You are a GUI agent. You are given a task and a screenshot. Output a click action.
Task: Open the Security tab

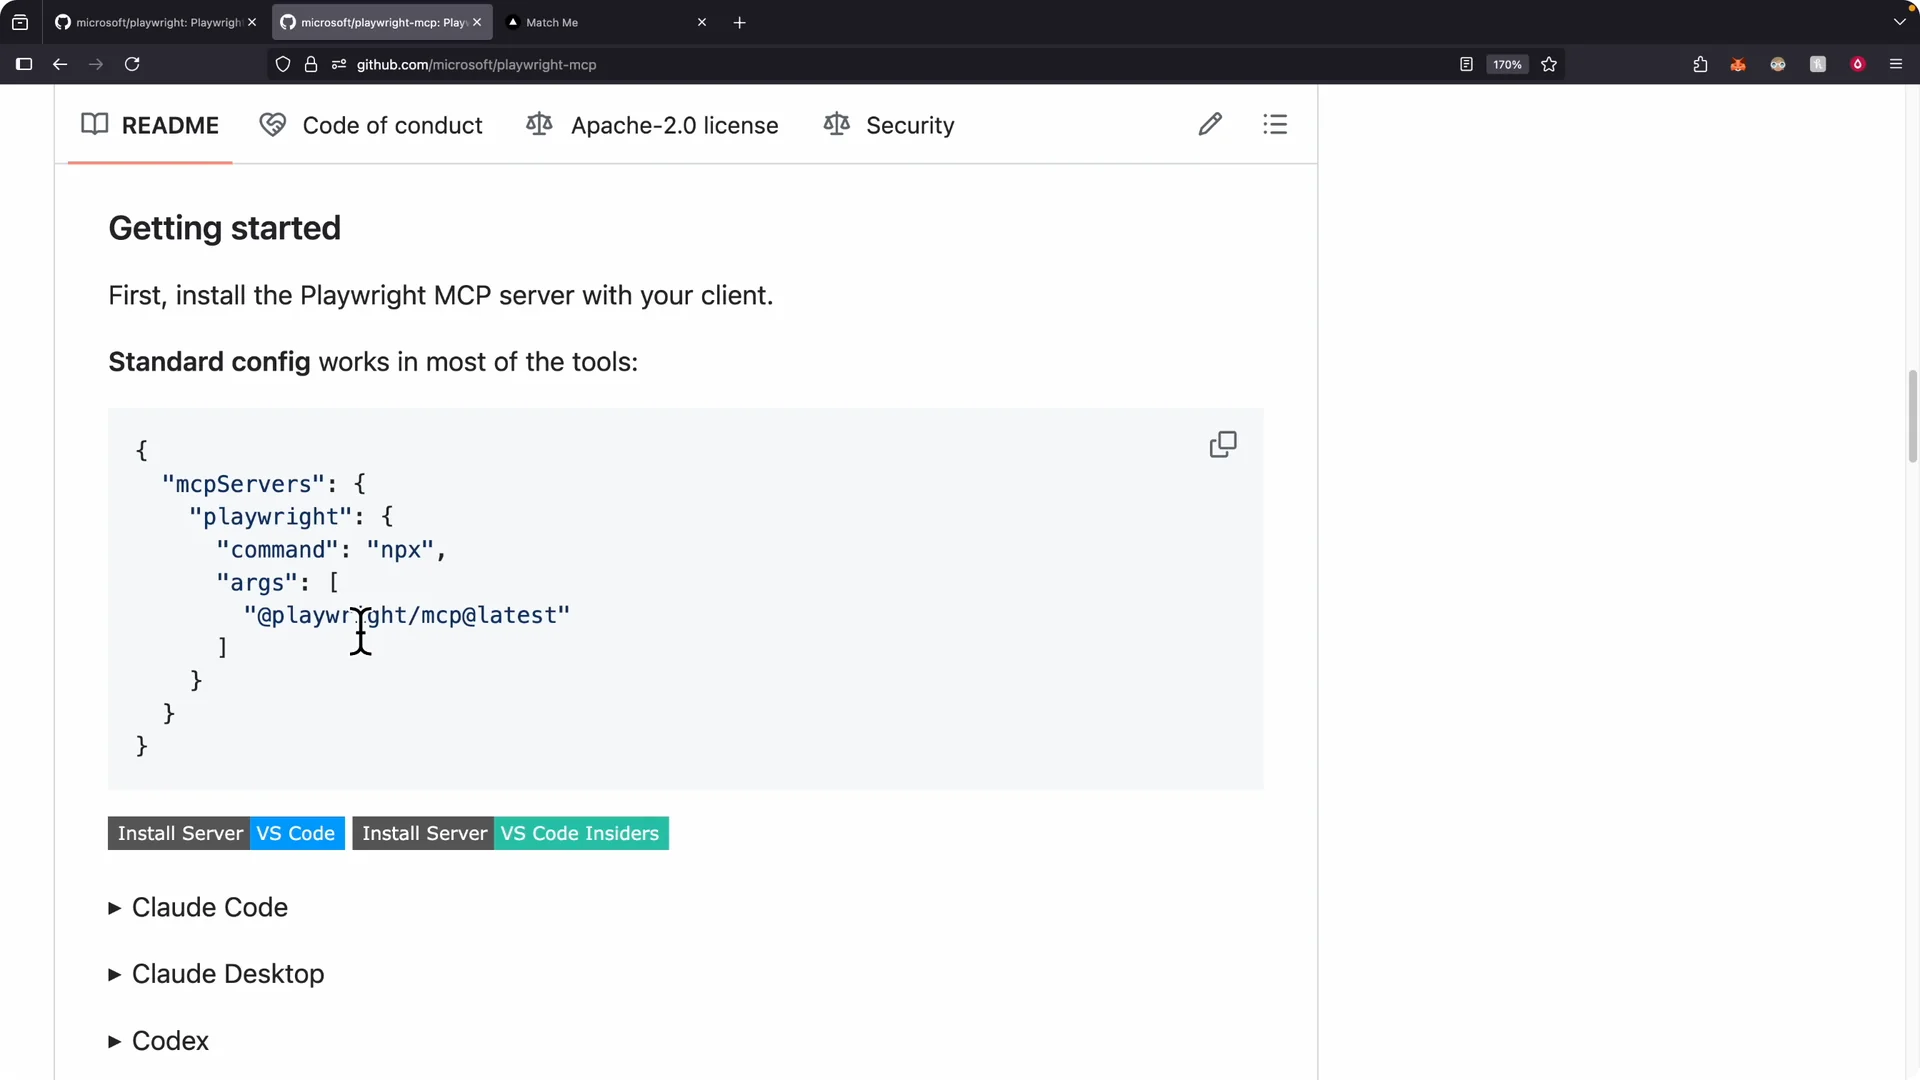[889, 125]
